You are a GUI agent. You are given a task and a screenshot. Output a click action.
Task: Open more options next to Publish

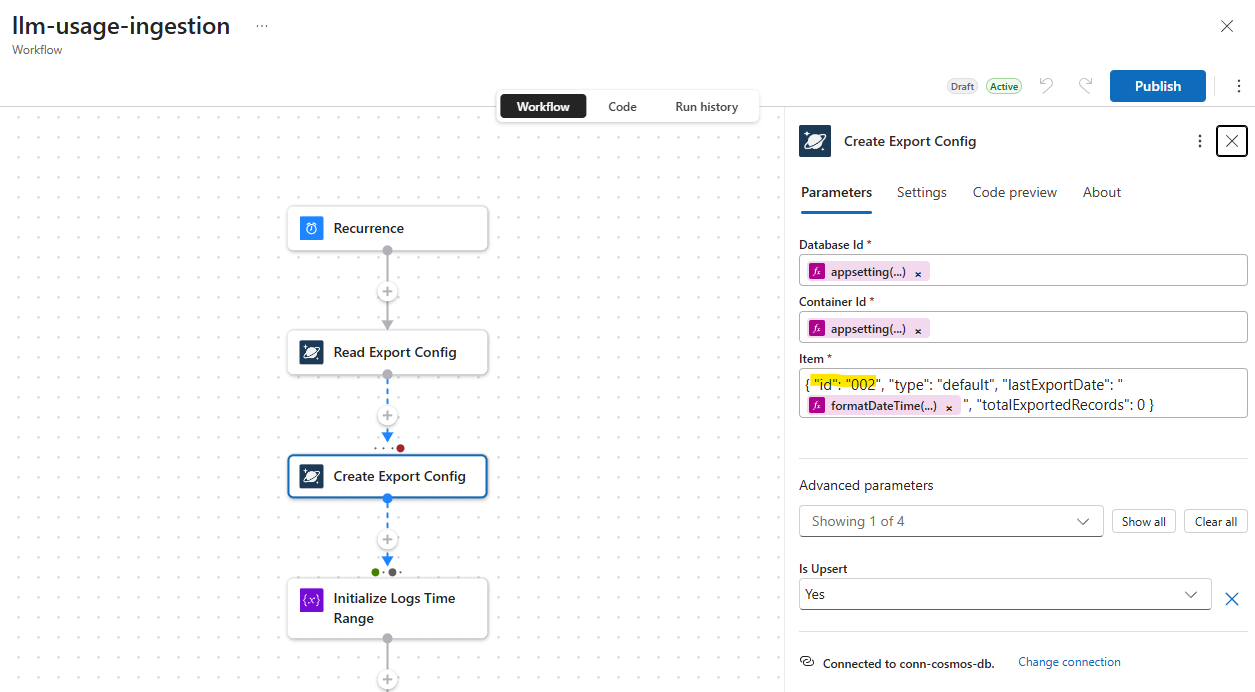point(1239,86)
